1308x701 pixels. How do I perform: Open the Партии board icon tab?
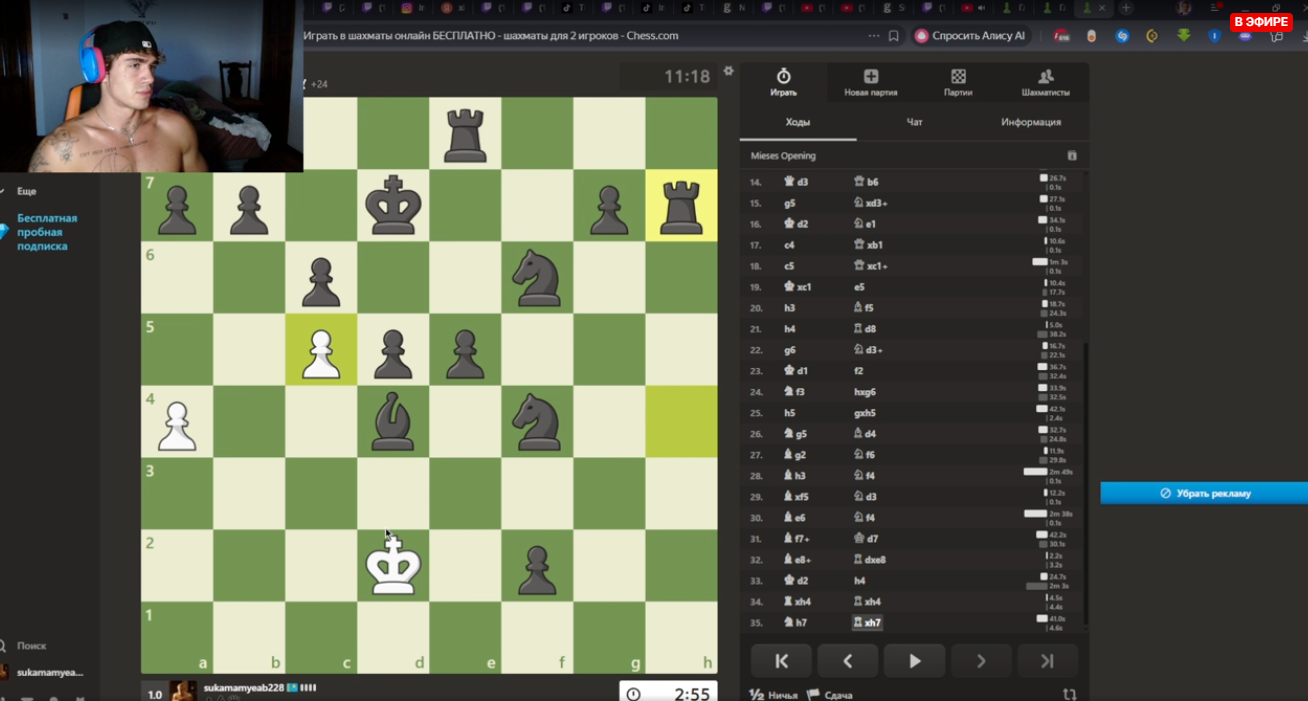(958, 82)
